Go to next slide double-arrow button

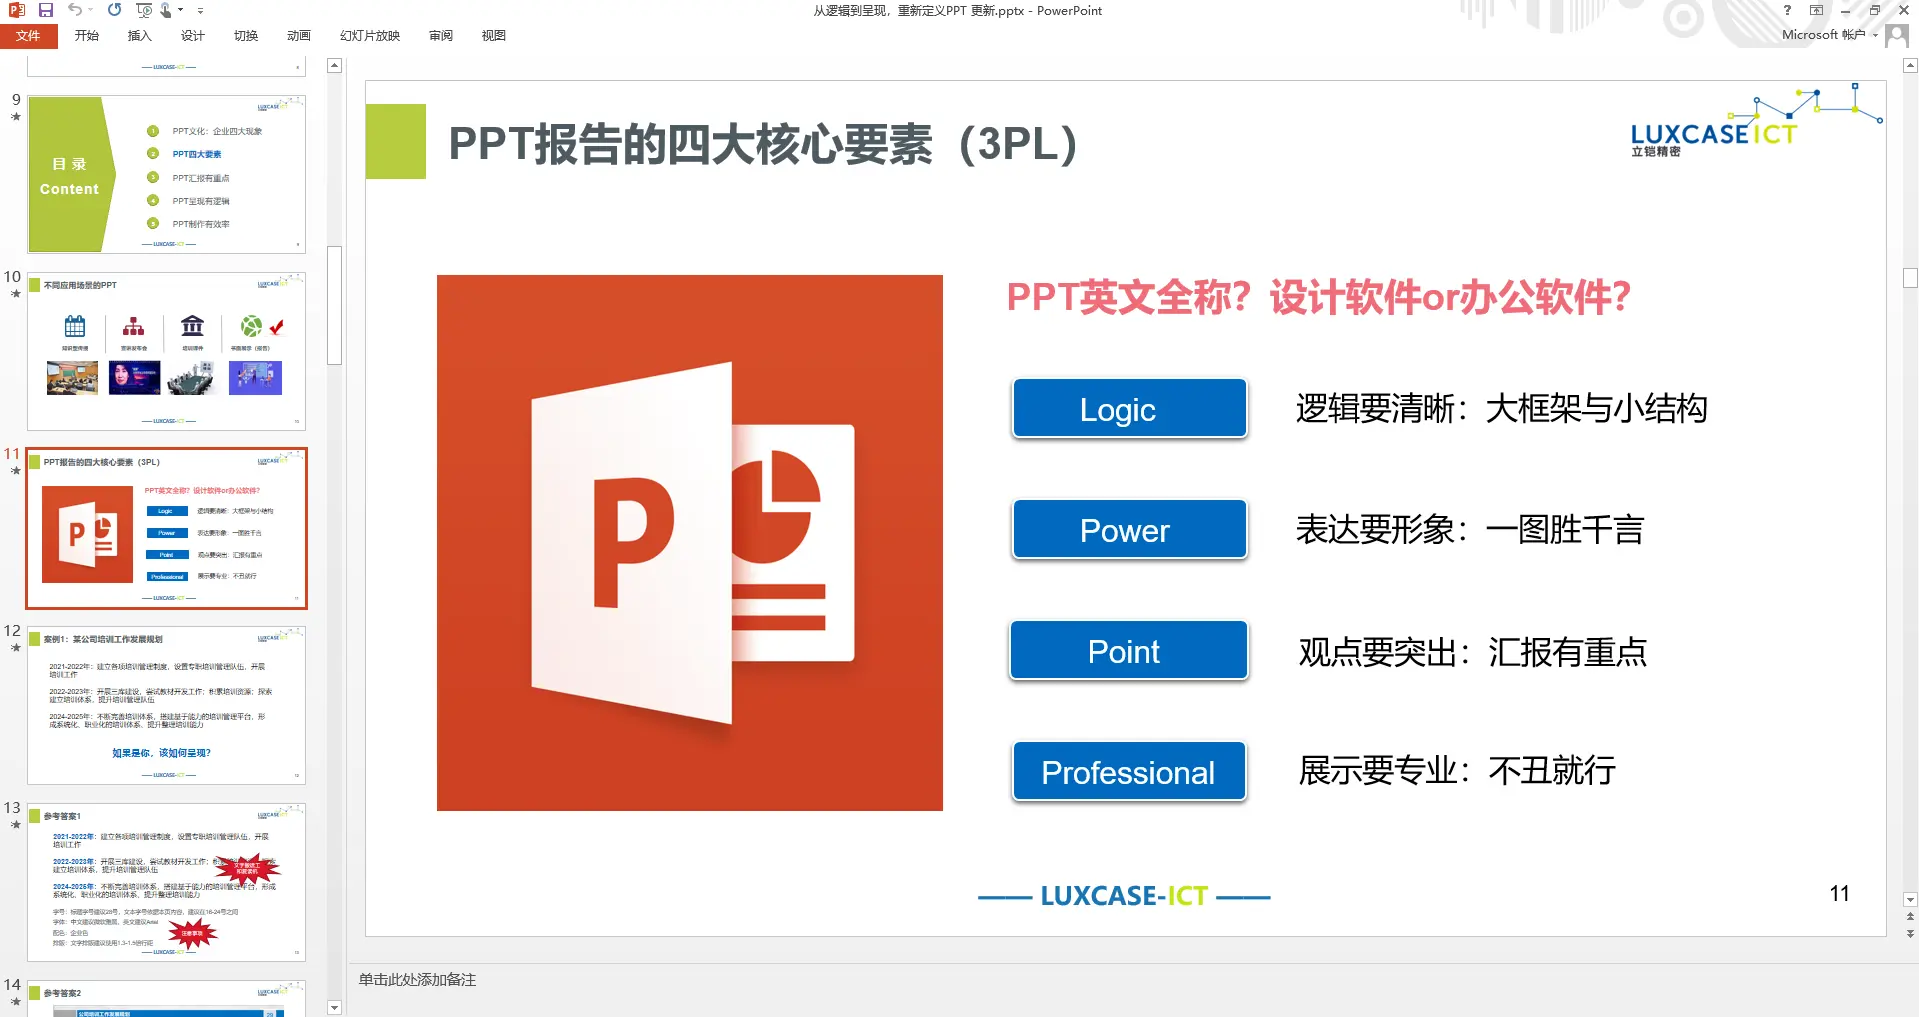click(x=1910, y=934)
